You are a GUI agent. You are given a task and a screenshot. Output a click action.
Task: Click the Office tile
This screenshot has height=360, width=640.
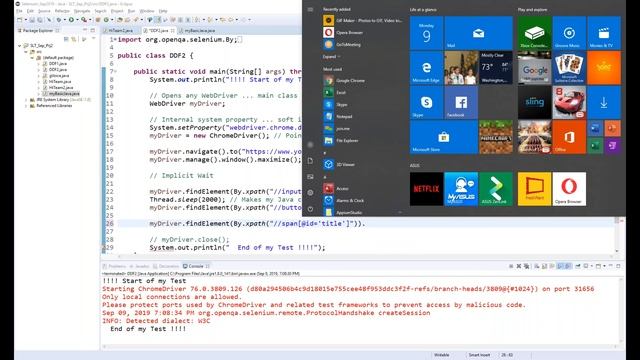569,137
